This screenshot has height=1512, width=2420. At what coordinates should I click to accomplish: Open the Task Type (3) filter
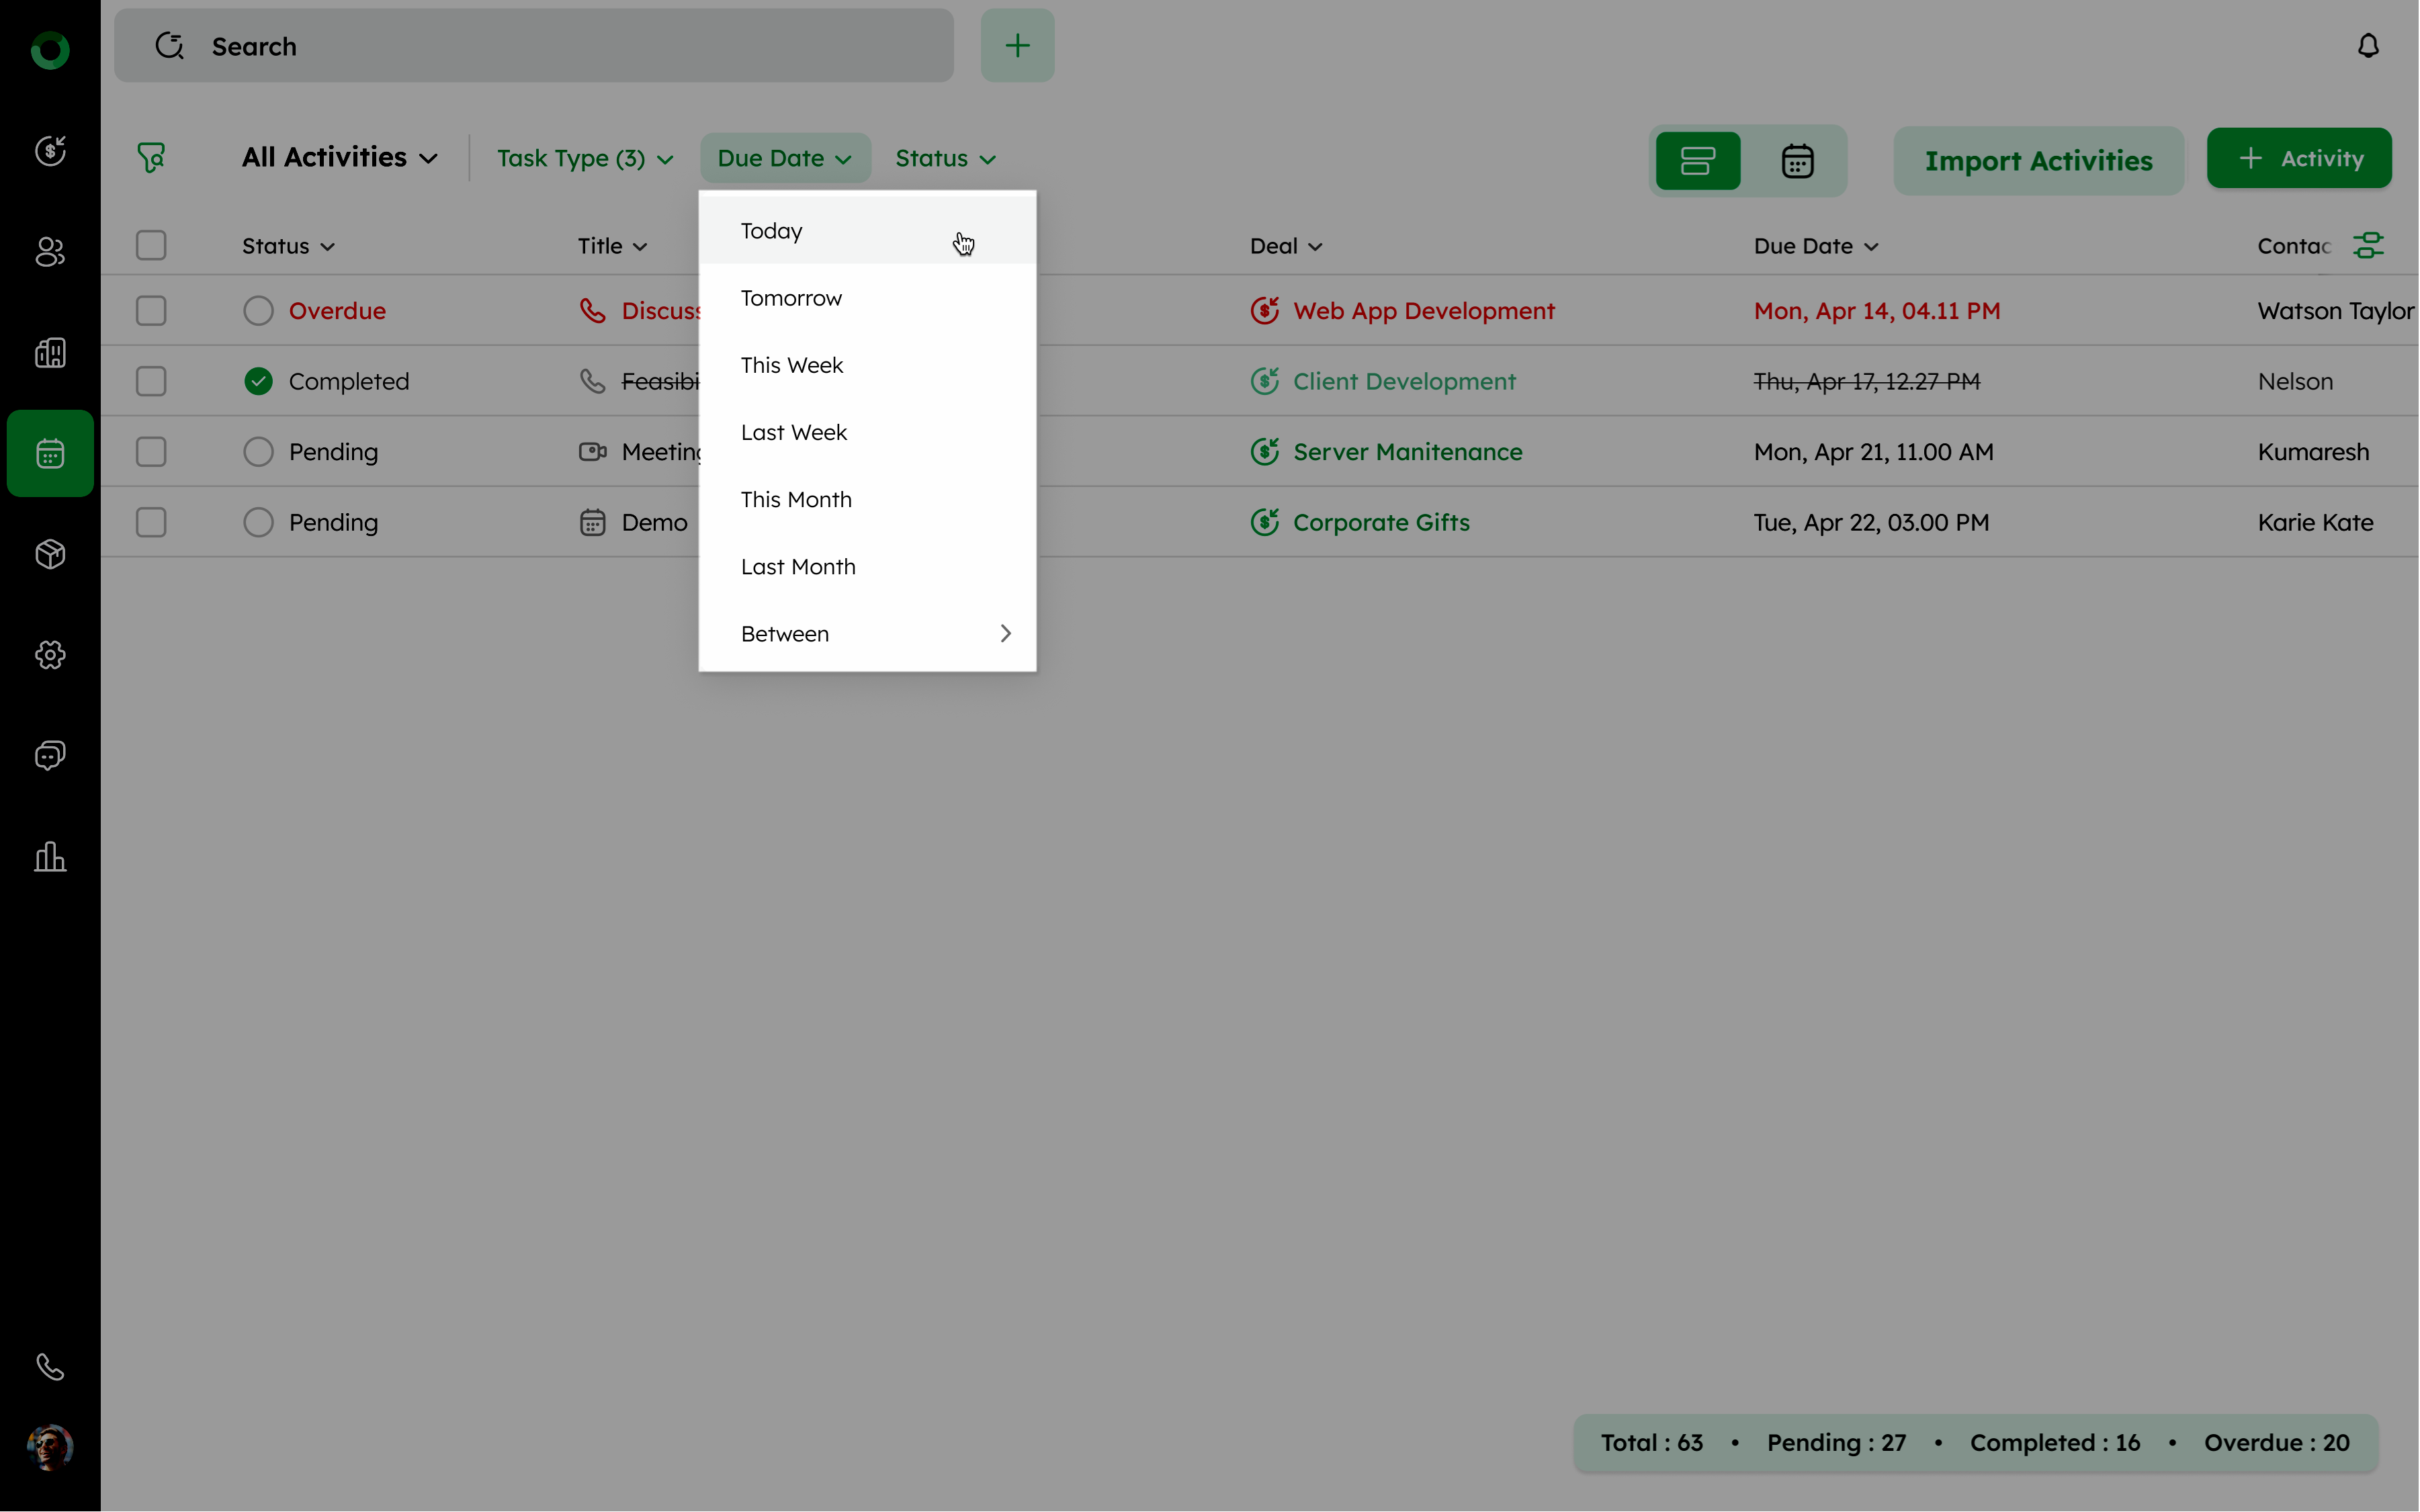[x=584, y=158]
